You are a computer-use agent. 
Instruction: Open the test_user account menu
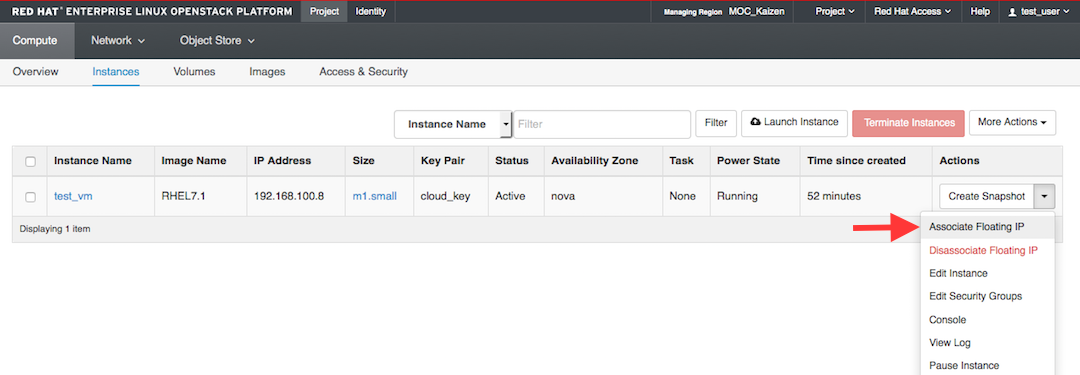(x=1039, y=12)
